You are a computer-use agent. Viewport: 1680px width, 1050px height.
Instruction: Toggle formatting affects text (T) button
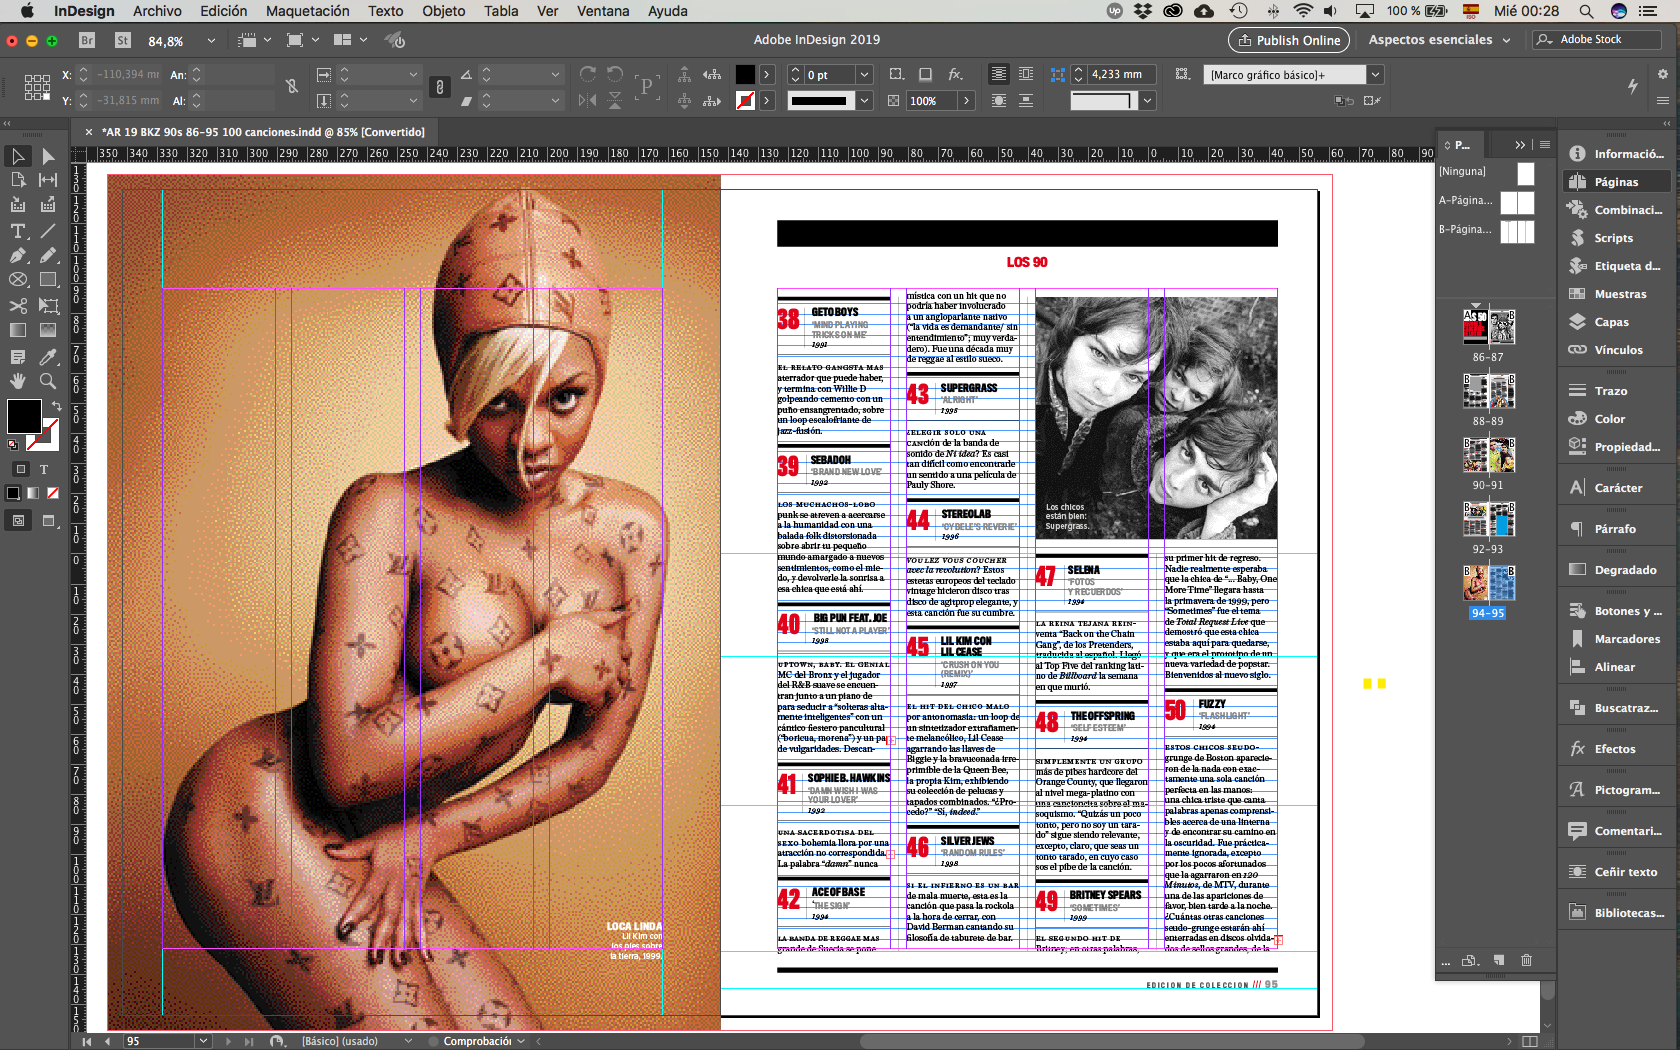click(44, 469)
